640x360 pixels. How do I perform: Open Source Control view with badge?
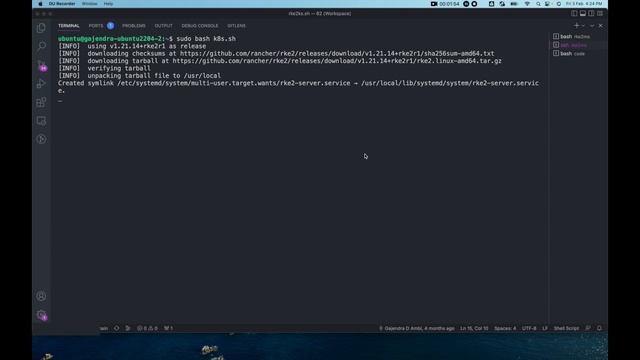(x=41, y=65)
